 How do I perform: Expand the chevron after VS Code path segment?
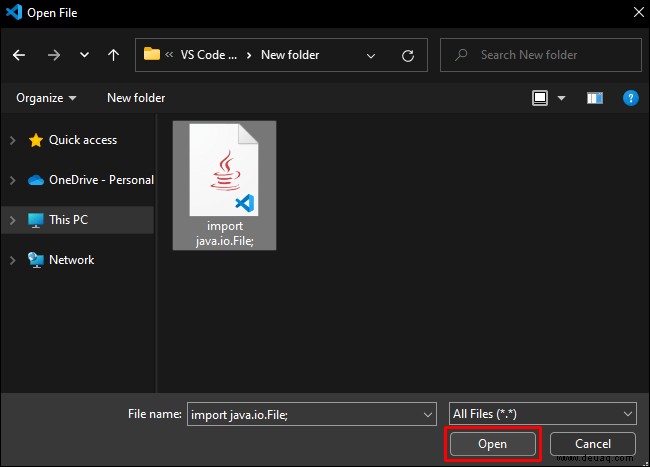point(249,56)
